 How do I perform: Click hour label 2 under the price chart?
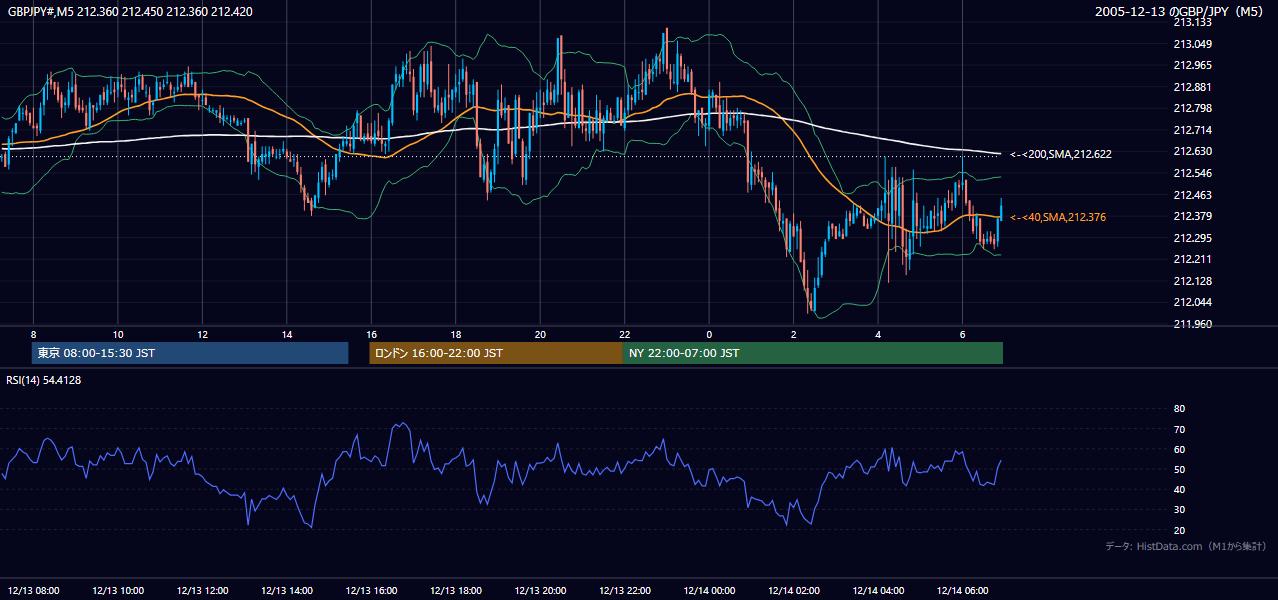point(793,334)
